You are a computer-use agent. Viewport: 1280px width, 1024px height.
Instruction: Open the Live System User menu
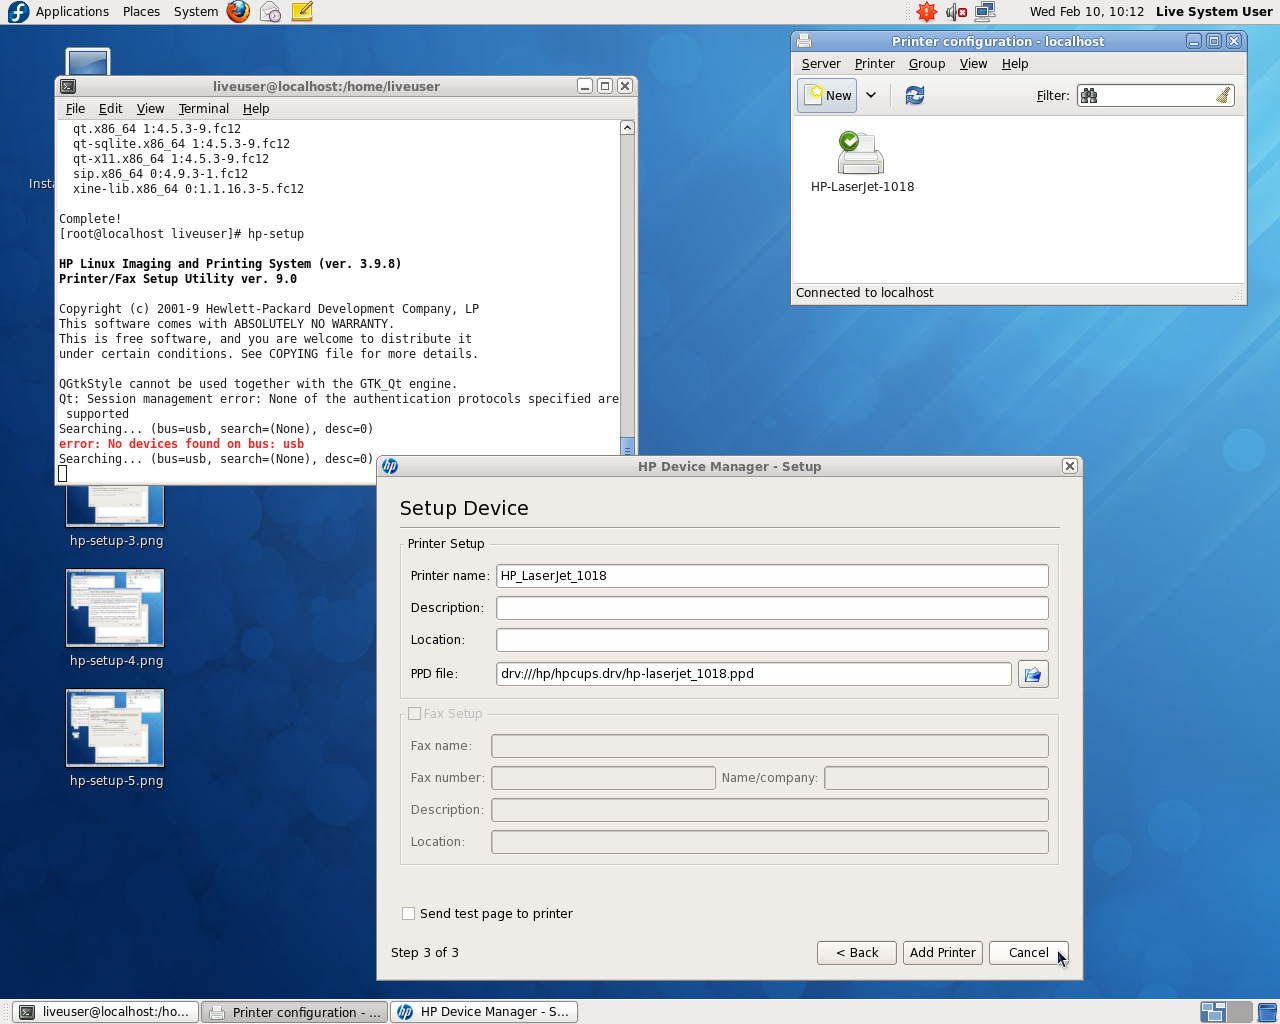(1213, 12)
